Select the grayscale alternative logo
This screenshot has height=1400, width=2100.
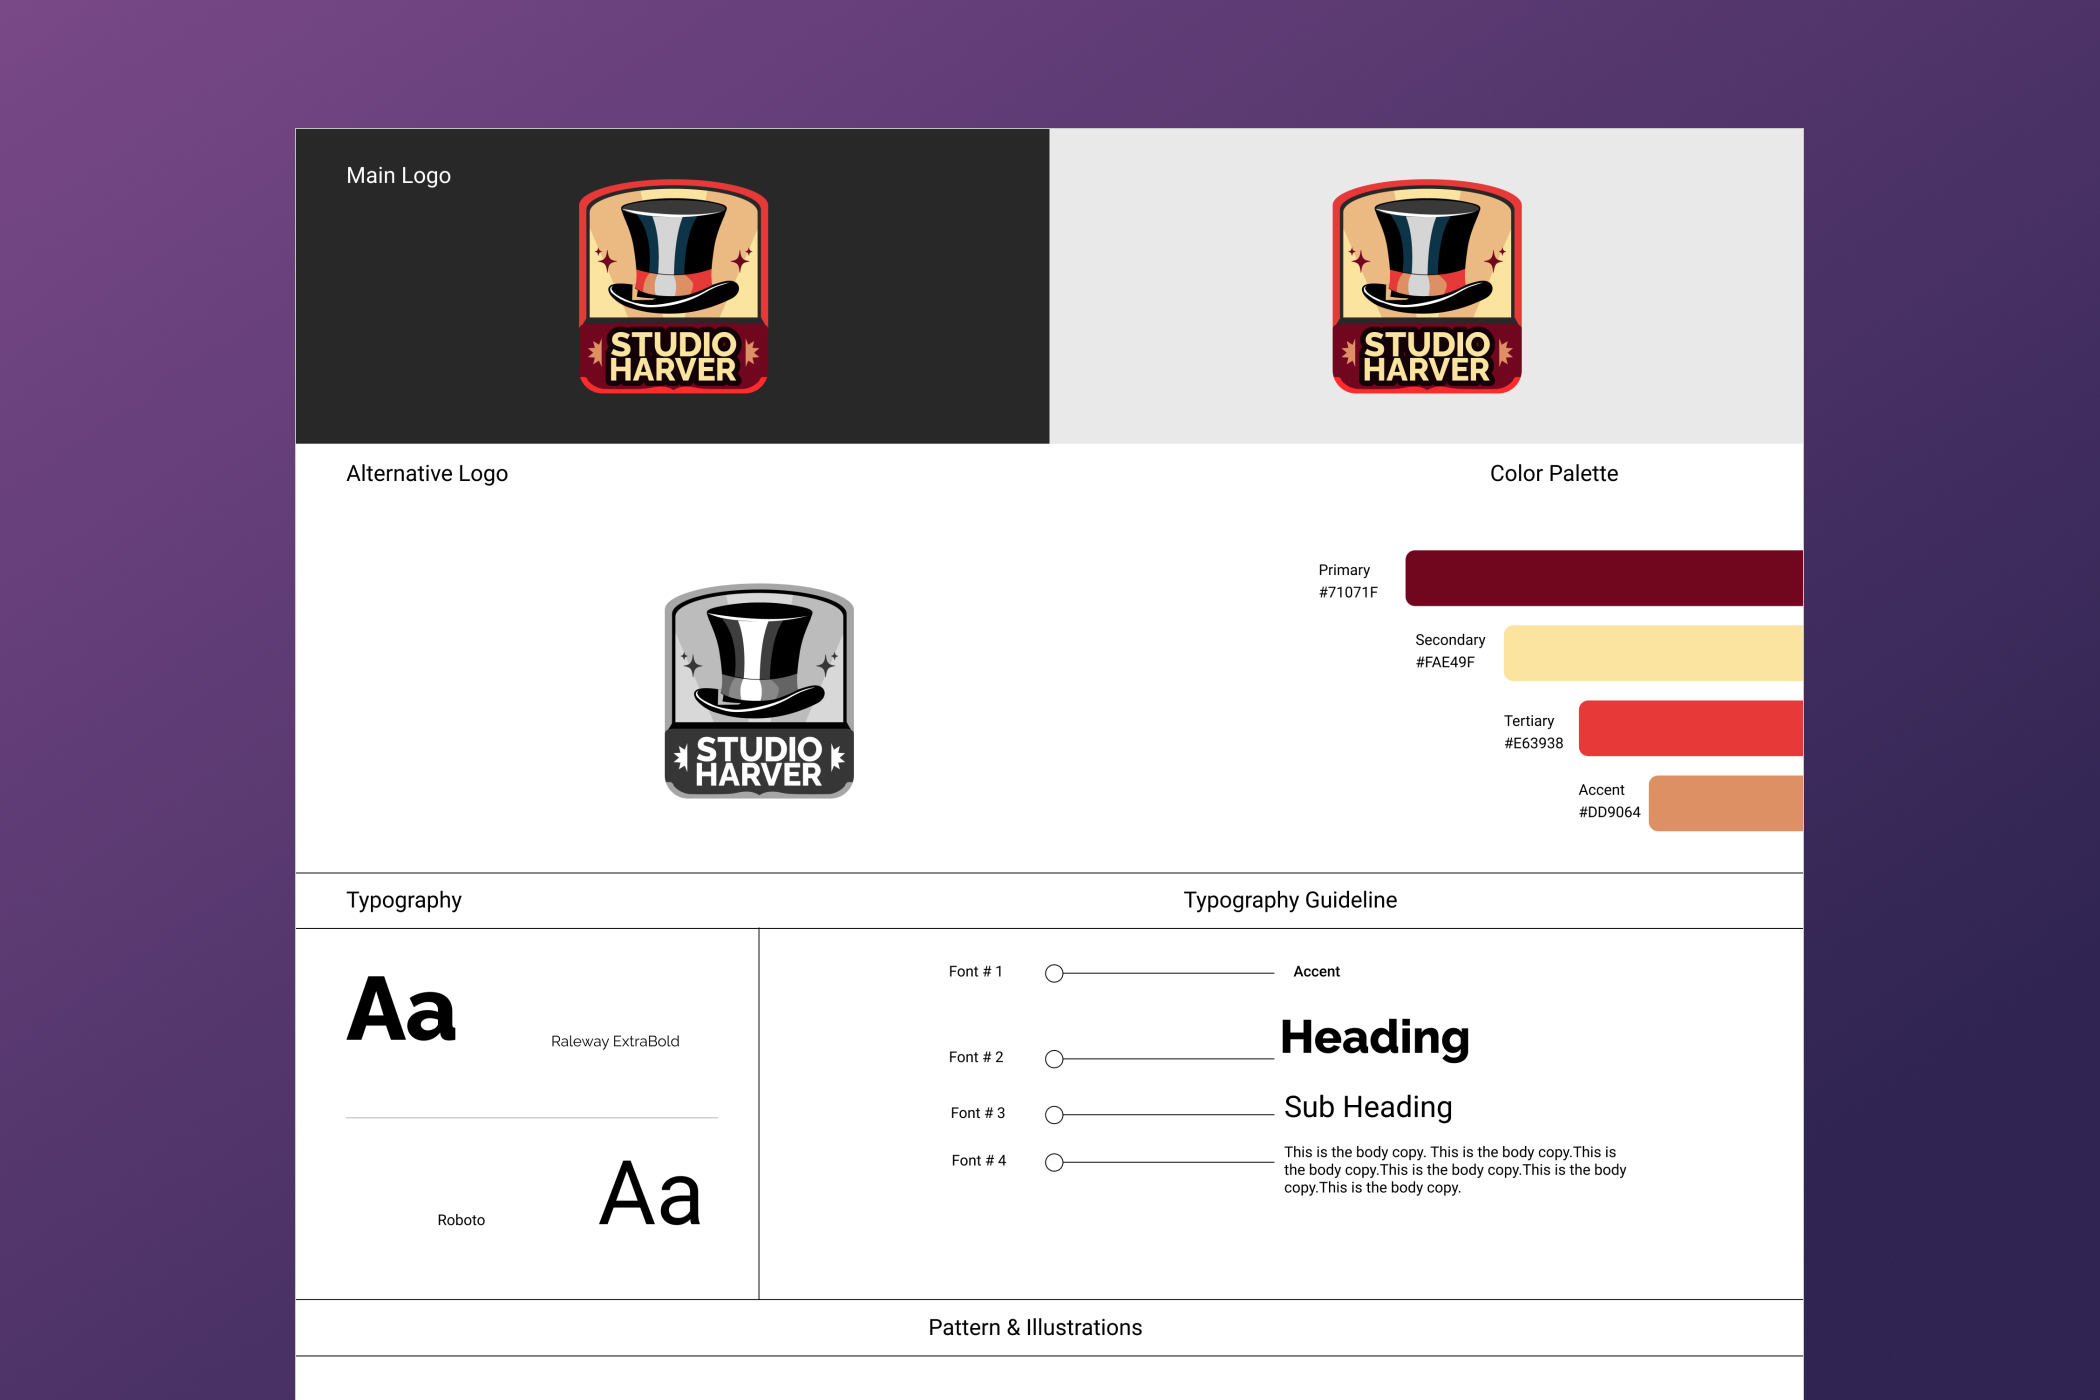click(x=759, y=691)
